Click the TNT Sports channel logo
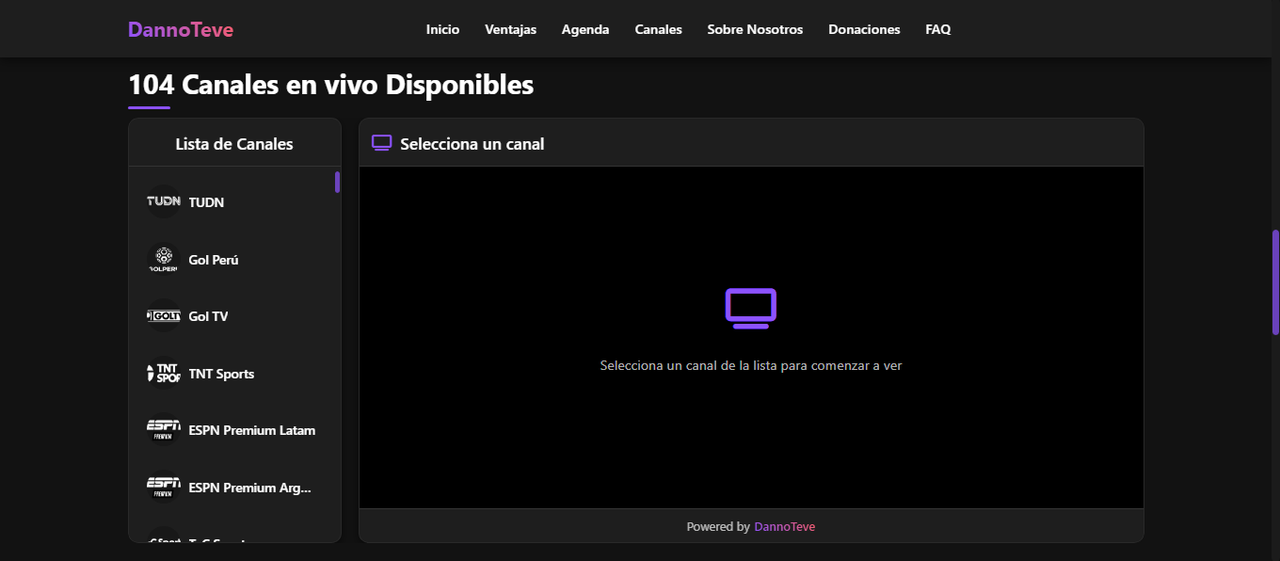 [x=164, y=373]
